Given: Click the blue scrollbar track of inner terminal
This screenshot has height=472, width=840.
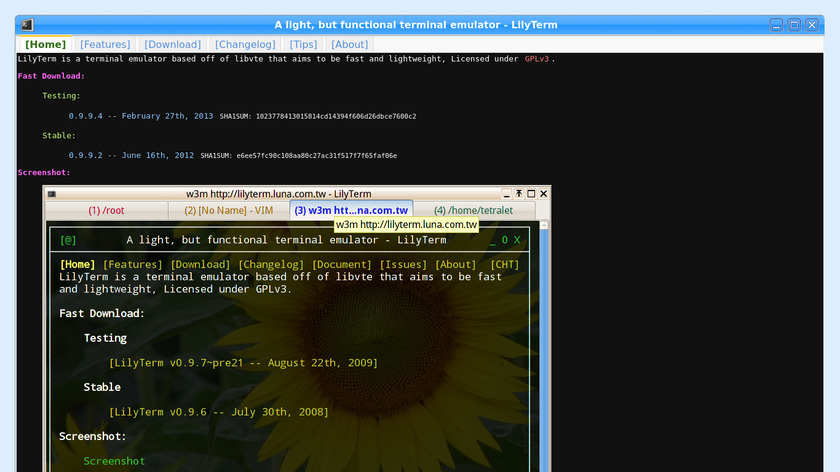Looking at the screenshot, I should [544, 351].
